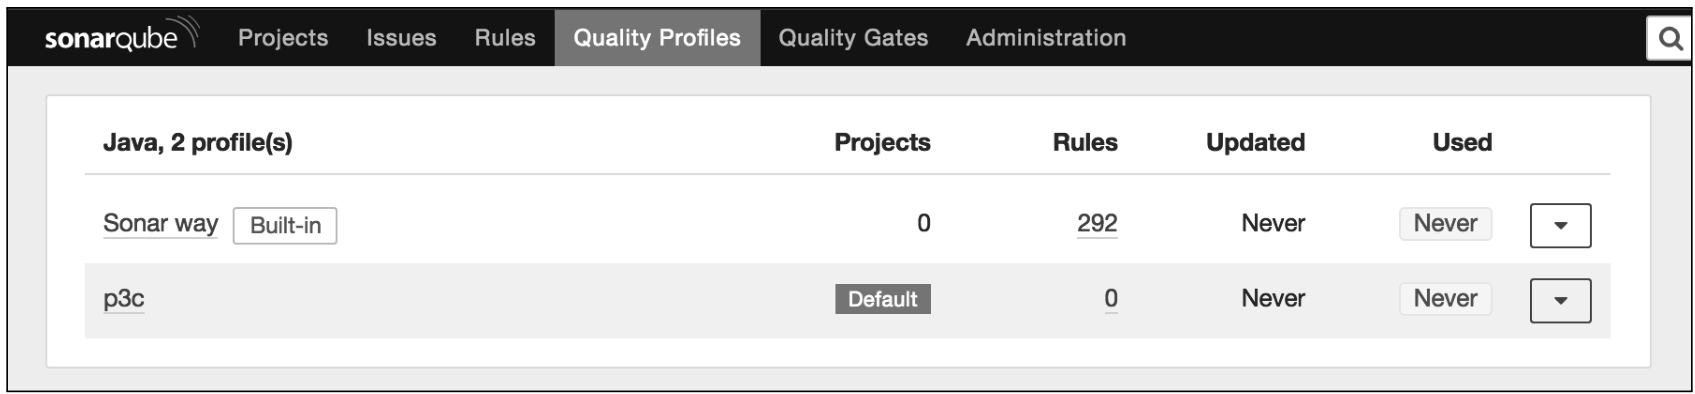Click the Default badge on p3c
The width and height of the screenshot is (1695, 394).
coord(883,299)
